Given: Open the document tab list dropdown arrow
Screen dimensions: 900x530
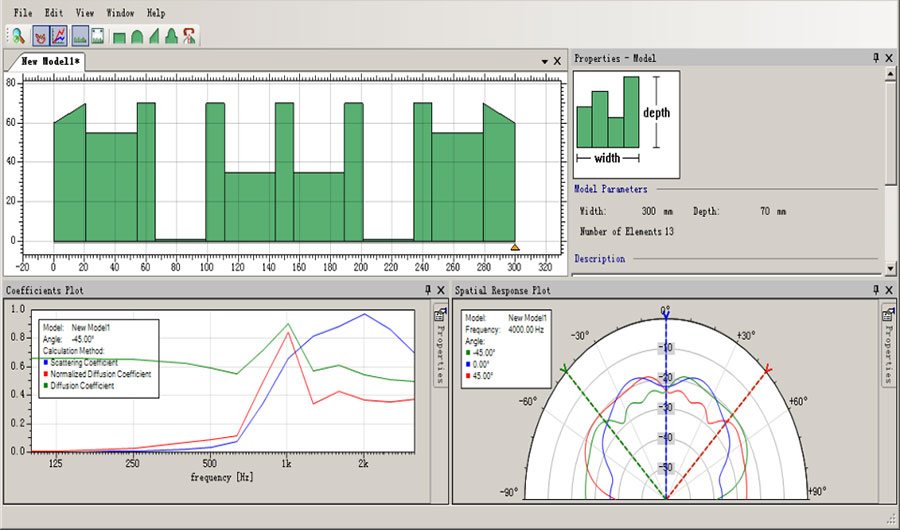Looking at the screenshot, I should click(x=544, y=62).
